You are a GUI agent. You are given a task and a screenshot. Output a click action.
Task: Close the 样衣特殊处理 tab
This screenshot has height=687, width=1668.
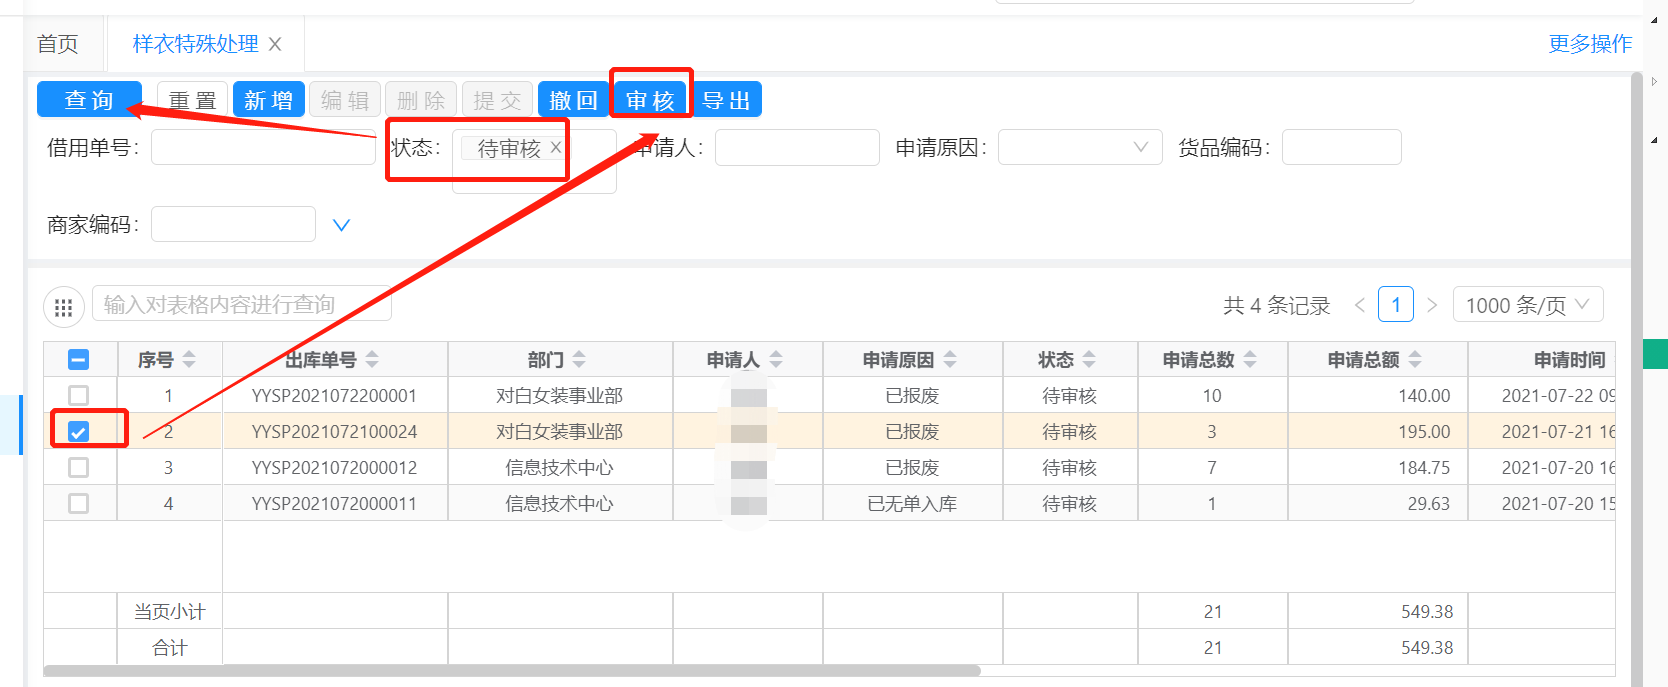[x=275, y=44]
